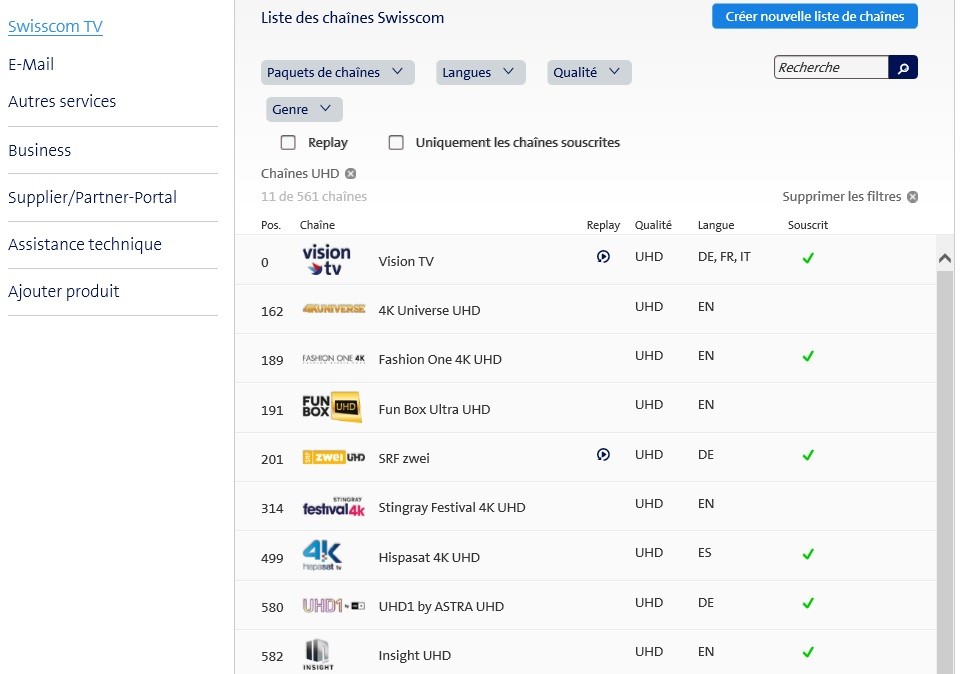Click Créer nouvelle liste de chaînes button
The image size is (961, 674).
[x=814, y=16]
